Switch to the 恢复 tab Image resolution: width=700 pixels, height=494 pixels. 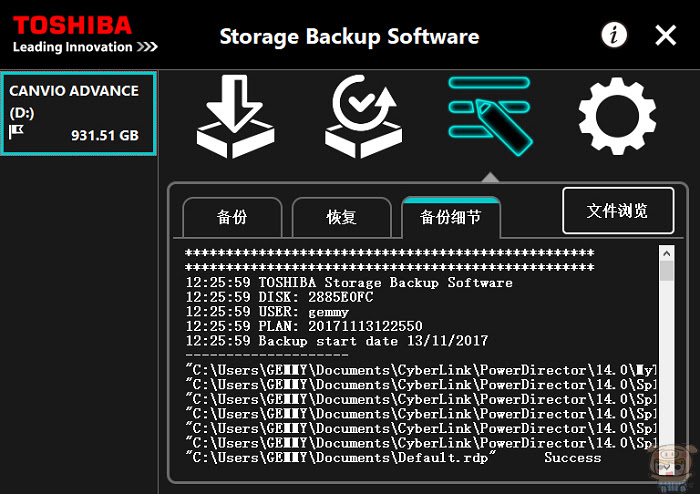click(342, 217)
